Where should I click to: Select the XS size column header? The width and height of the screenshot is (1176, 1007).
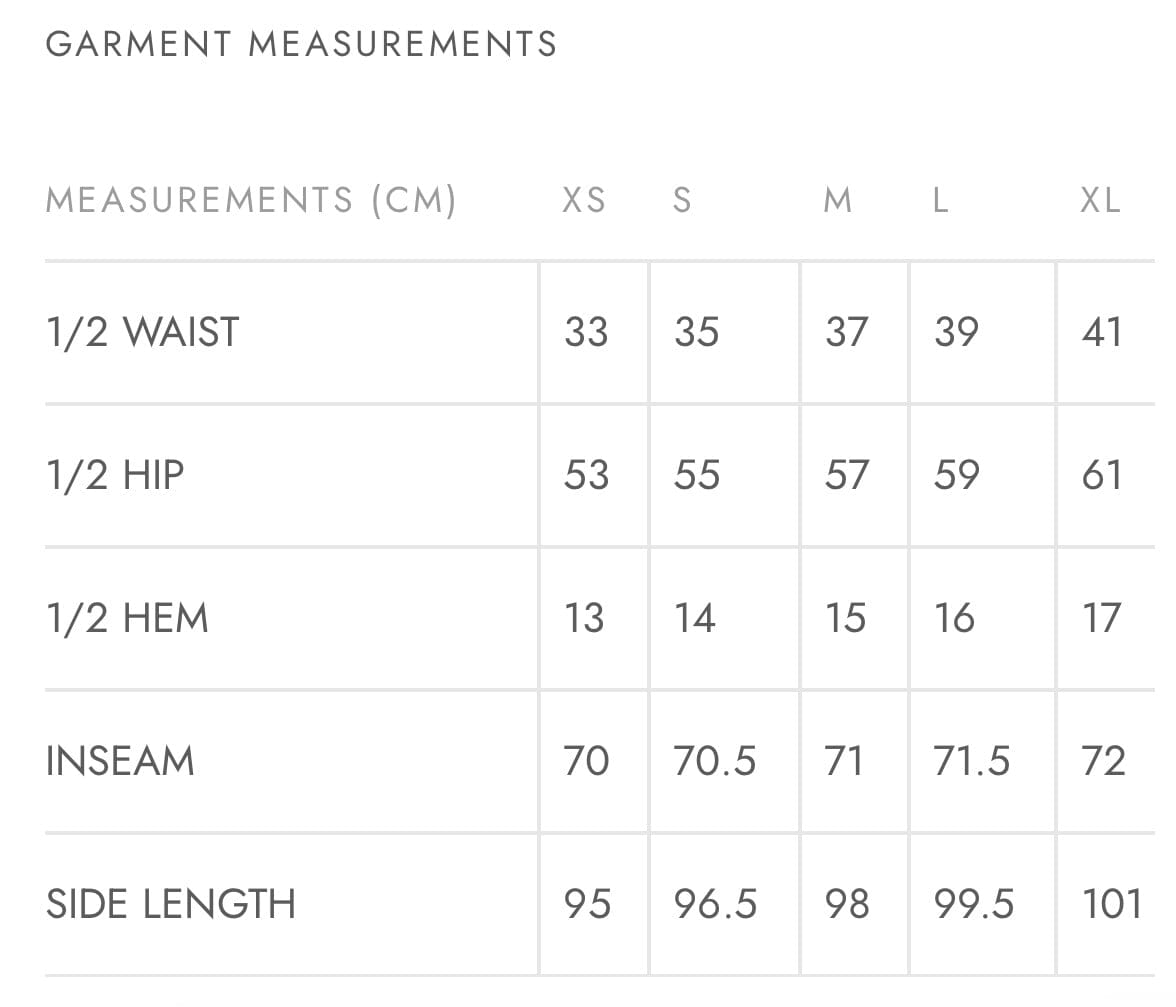tap(584, 200)
